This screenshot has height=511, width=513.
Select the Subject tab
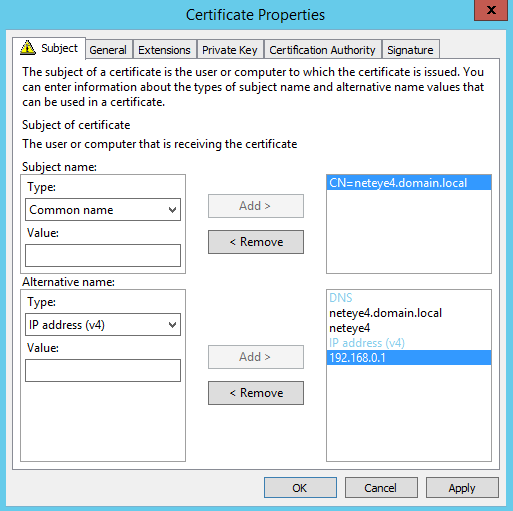click(49, 48)
